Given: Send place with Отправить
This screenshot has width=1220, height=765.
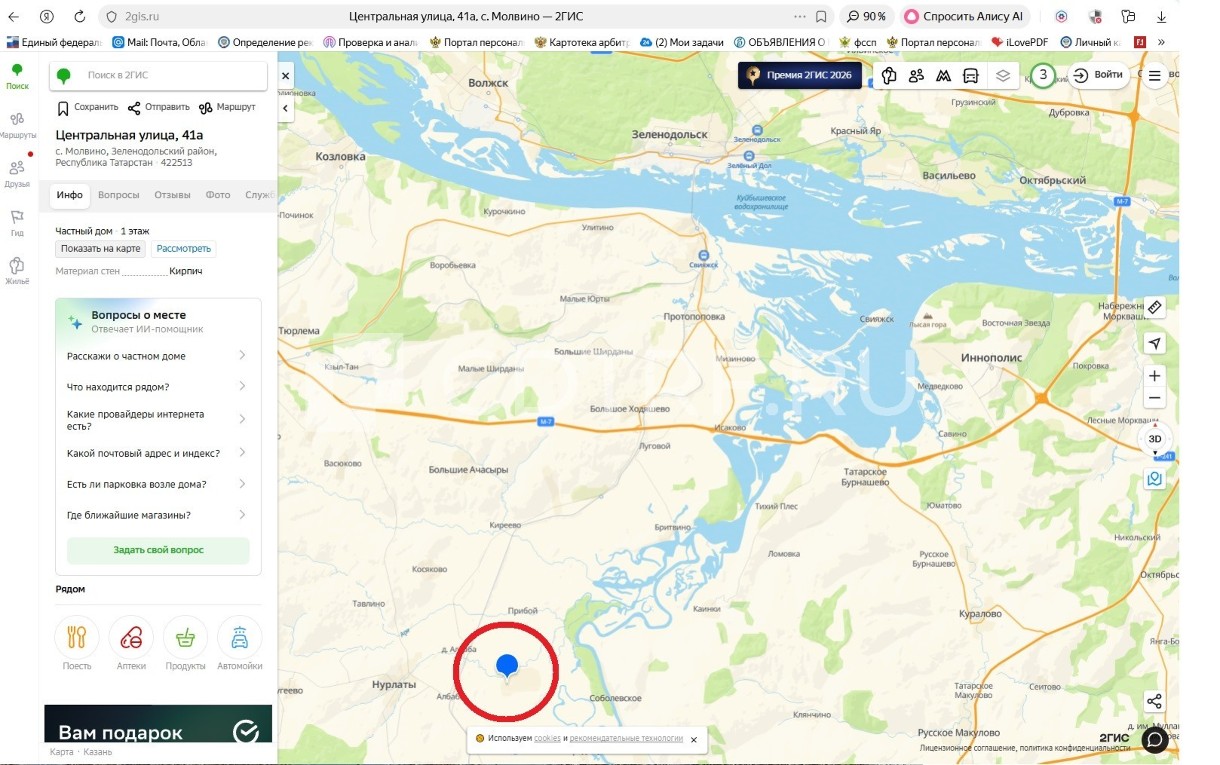Looking at the screenshot, I should click(x=158, y=107).
